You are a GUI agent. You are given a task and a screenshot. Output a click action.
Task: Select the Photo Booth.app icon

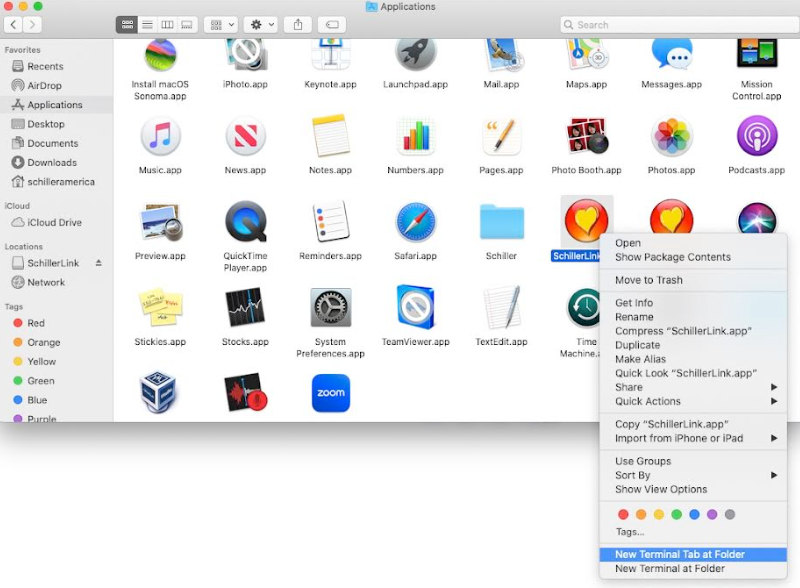point(586,136)
